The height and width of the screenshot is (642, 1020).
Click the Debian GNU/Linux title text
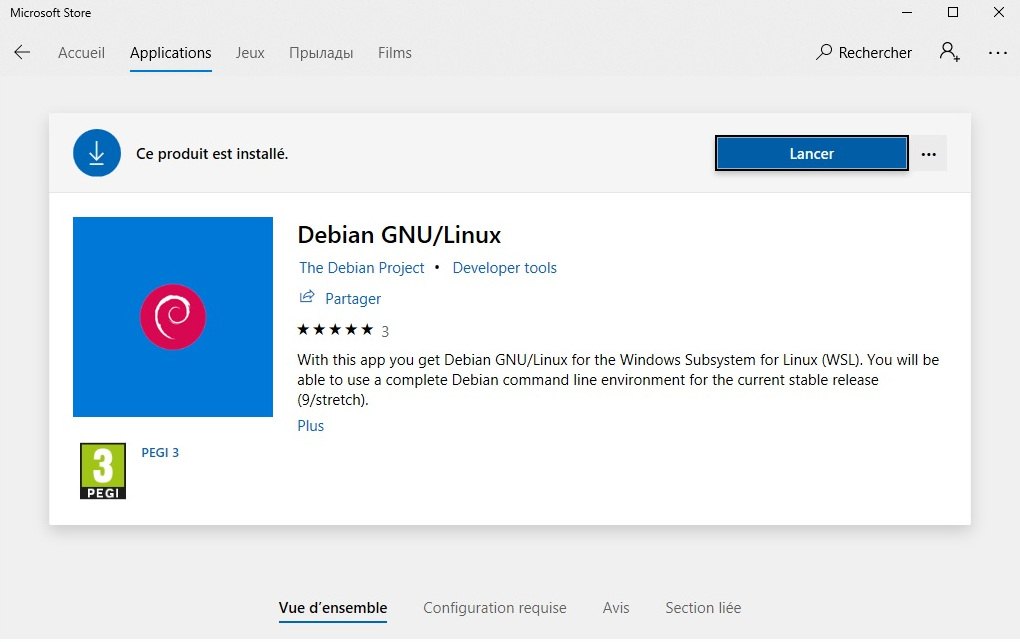pyautogui.click(x=399, y=235)
